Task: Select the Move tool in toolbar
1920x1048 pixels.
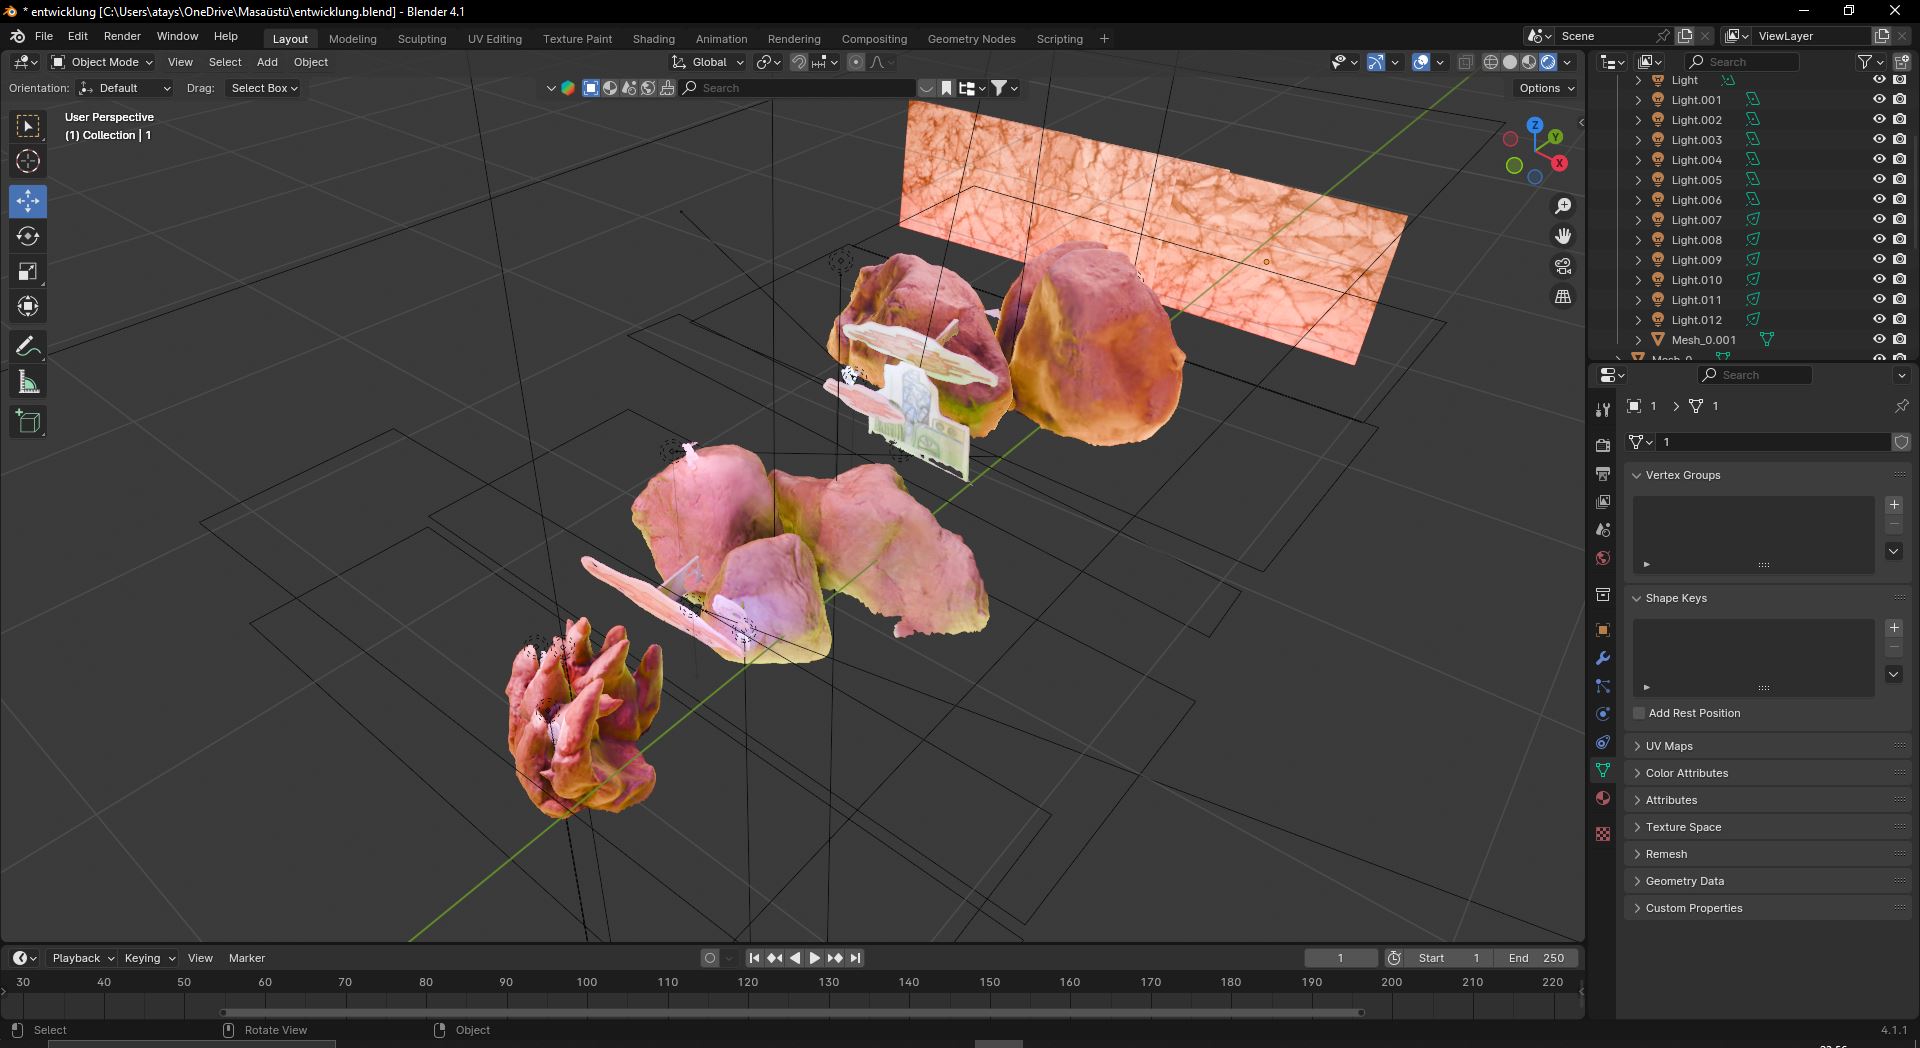Action: (x=28, y=201)
